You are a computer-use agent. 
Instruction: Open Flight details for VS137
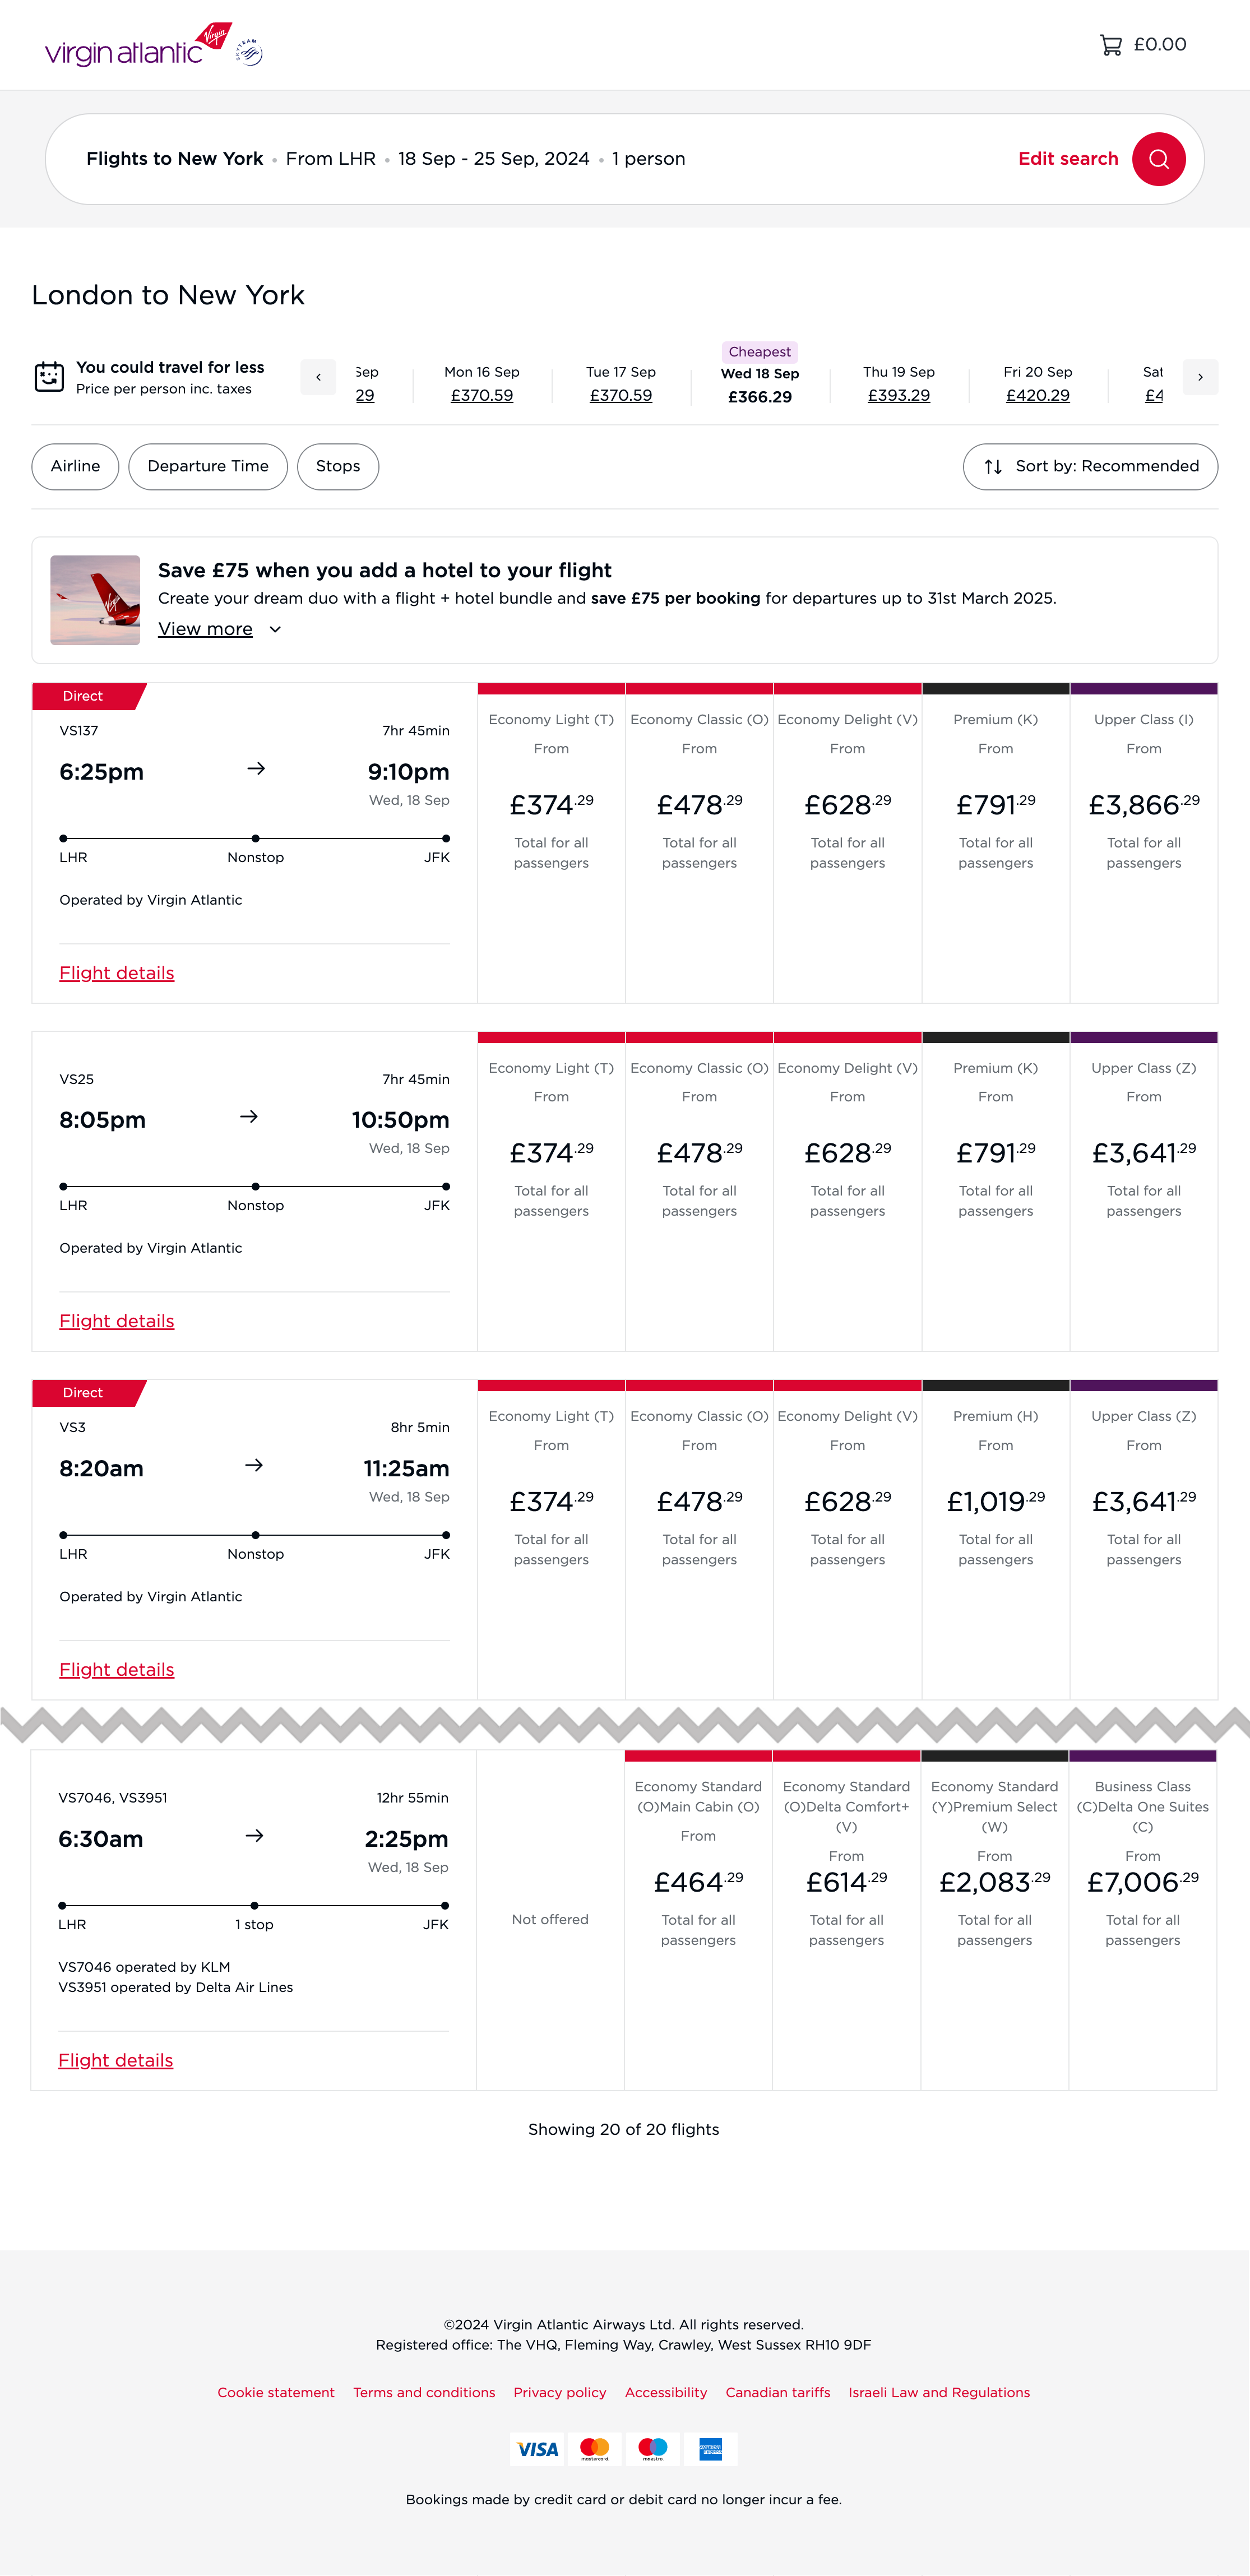(116, 973)
